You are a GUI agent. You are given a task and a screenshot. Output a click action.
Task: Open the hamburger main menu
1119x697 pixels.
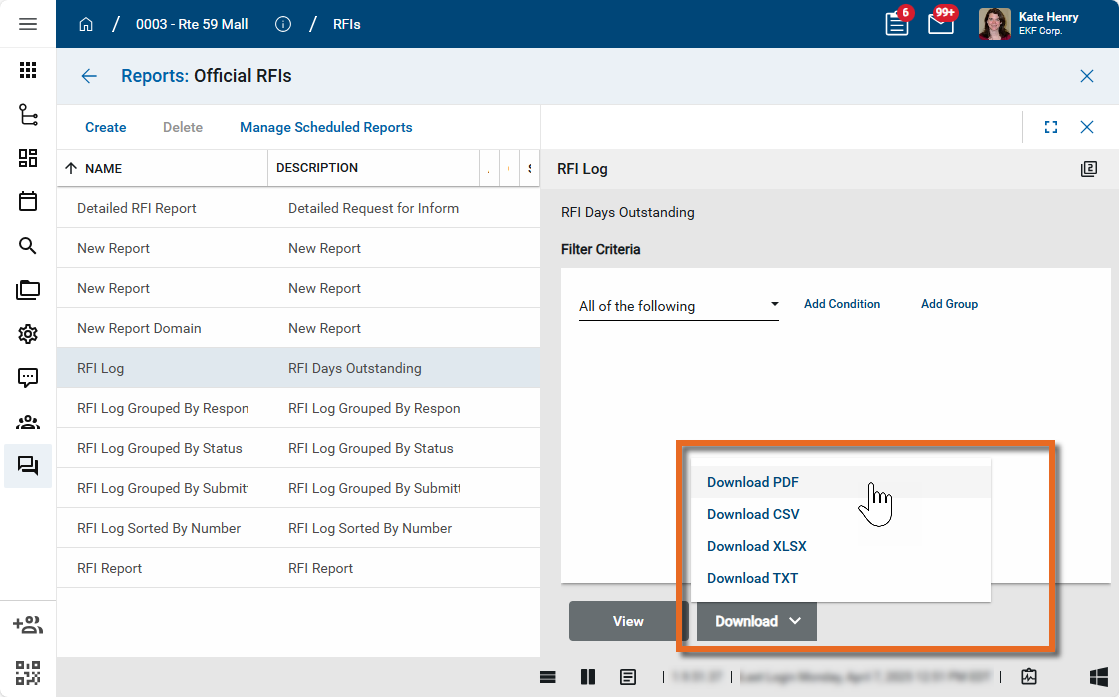pos(28,24)
